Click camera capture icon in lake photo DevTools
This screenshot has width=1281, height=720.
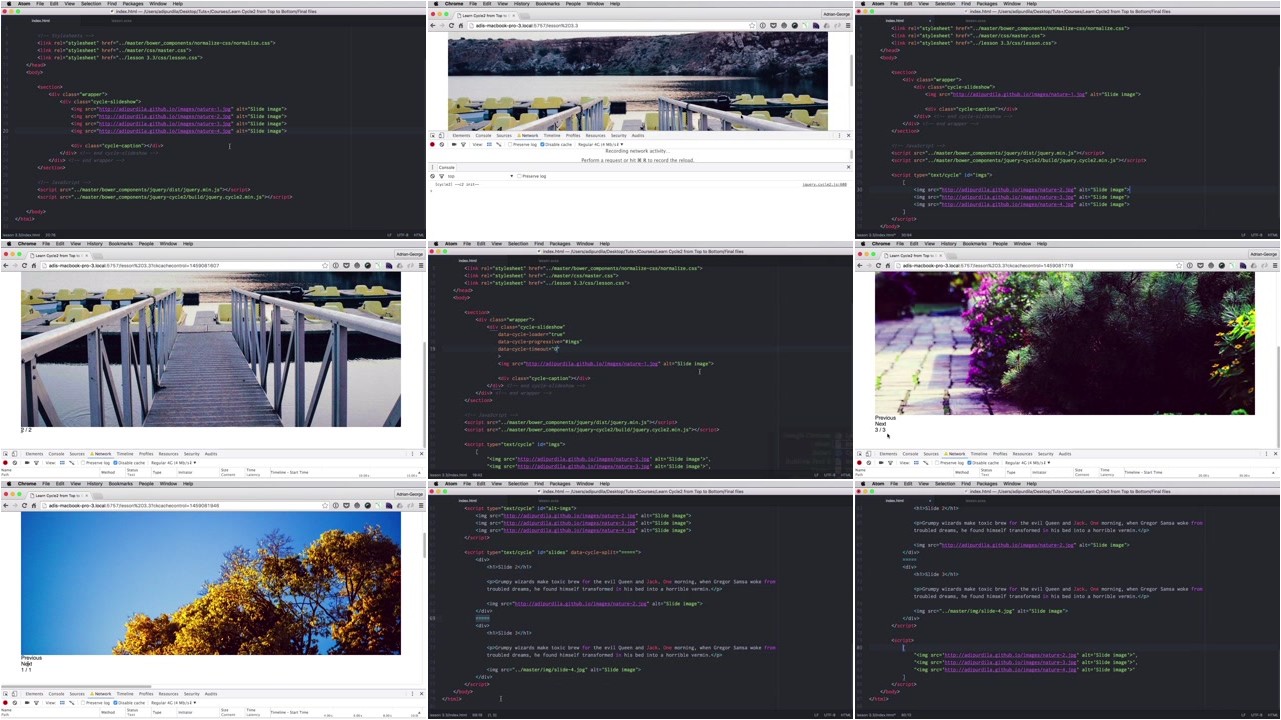point(454,144)
